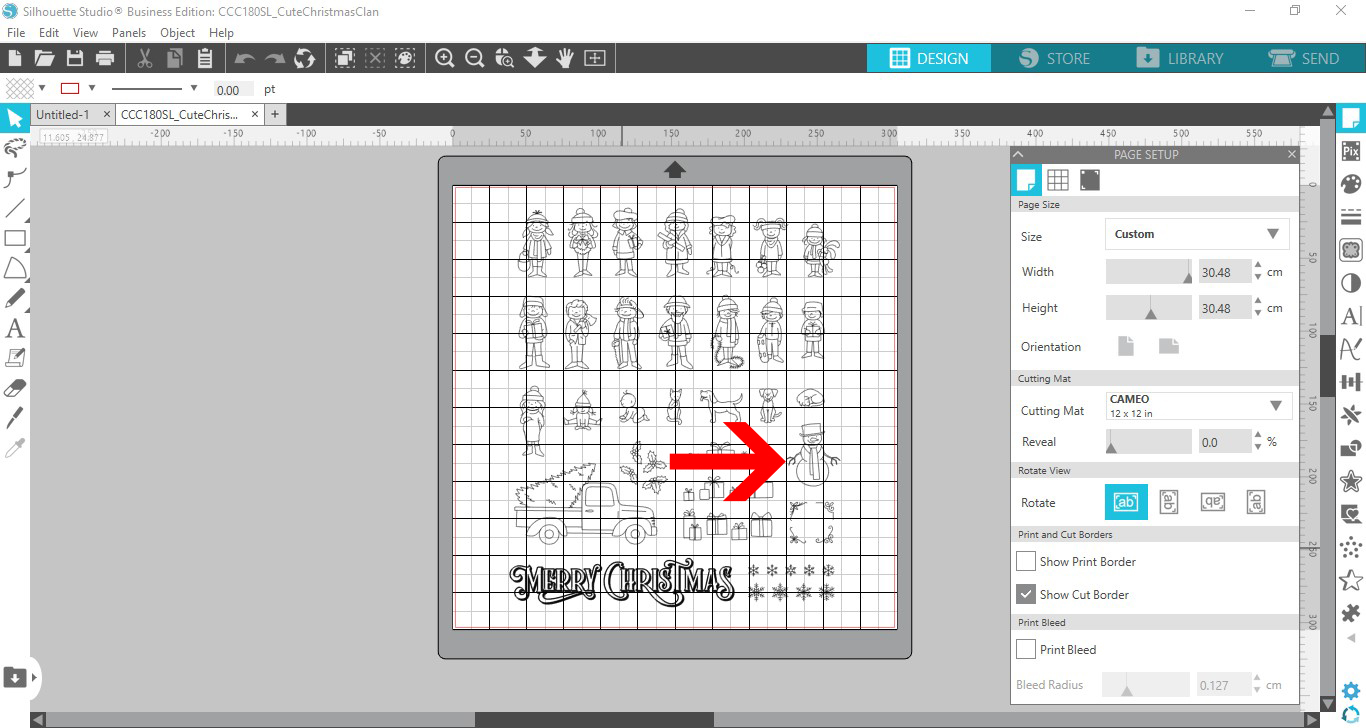Screen dimensions: 1366x728
Task: Click the Height value stepper arrows
Action: (1257, 307)
